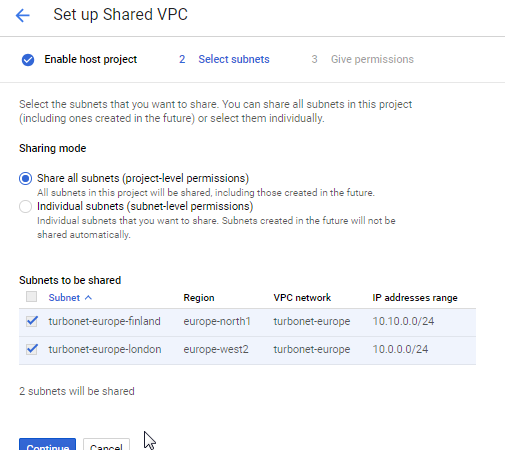Viewport: 505px width, 450px height.
Task: Click the VPC network column header
Action: coord(302,298)
